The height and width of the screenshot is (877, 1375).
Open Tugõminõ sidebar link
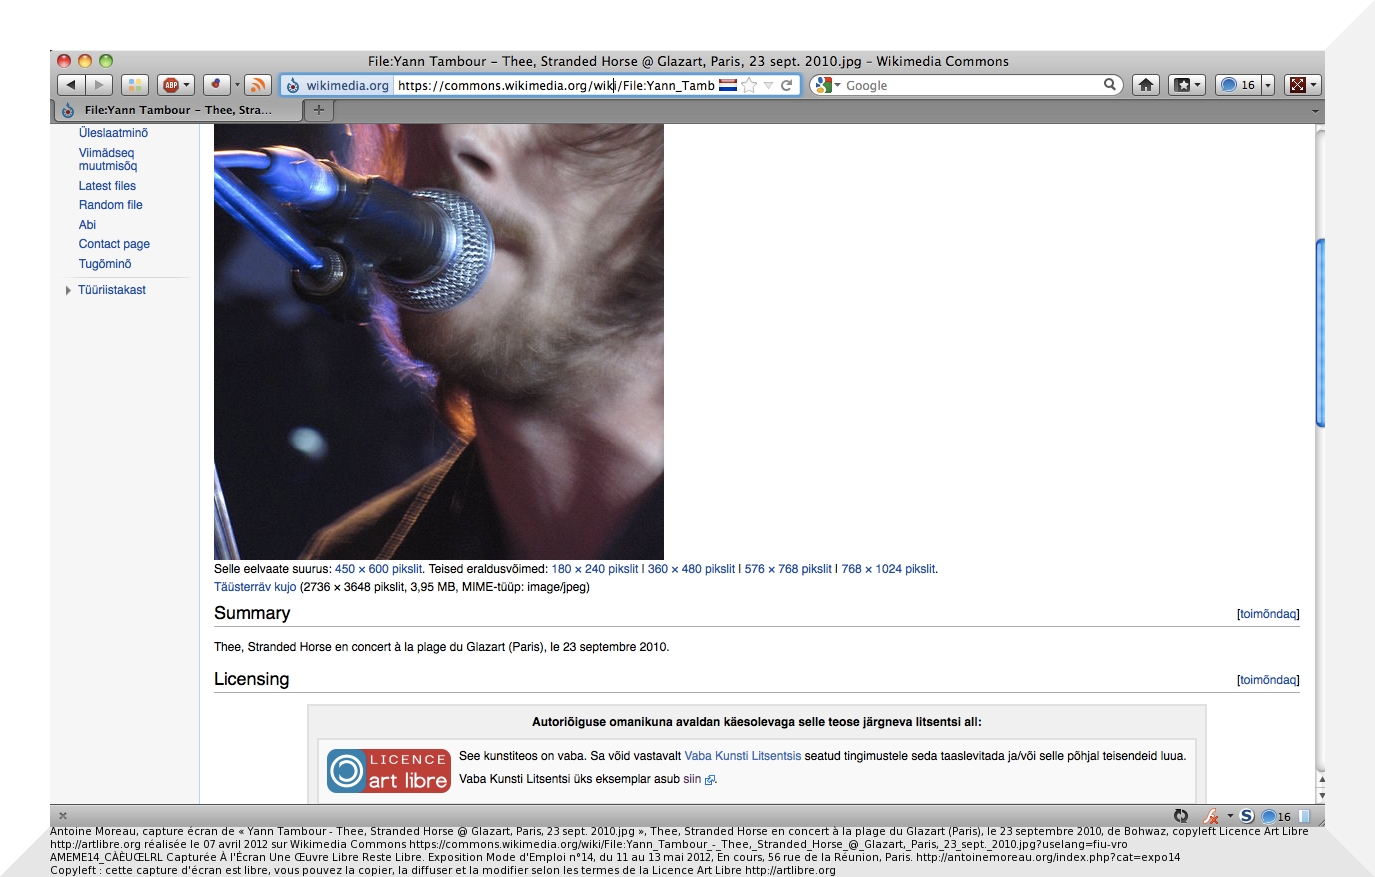105,264
